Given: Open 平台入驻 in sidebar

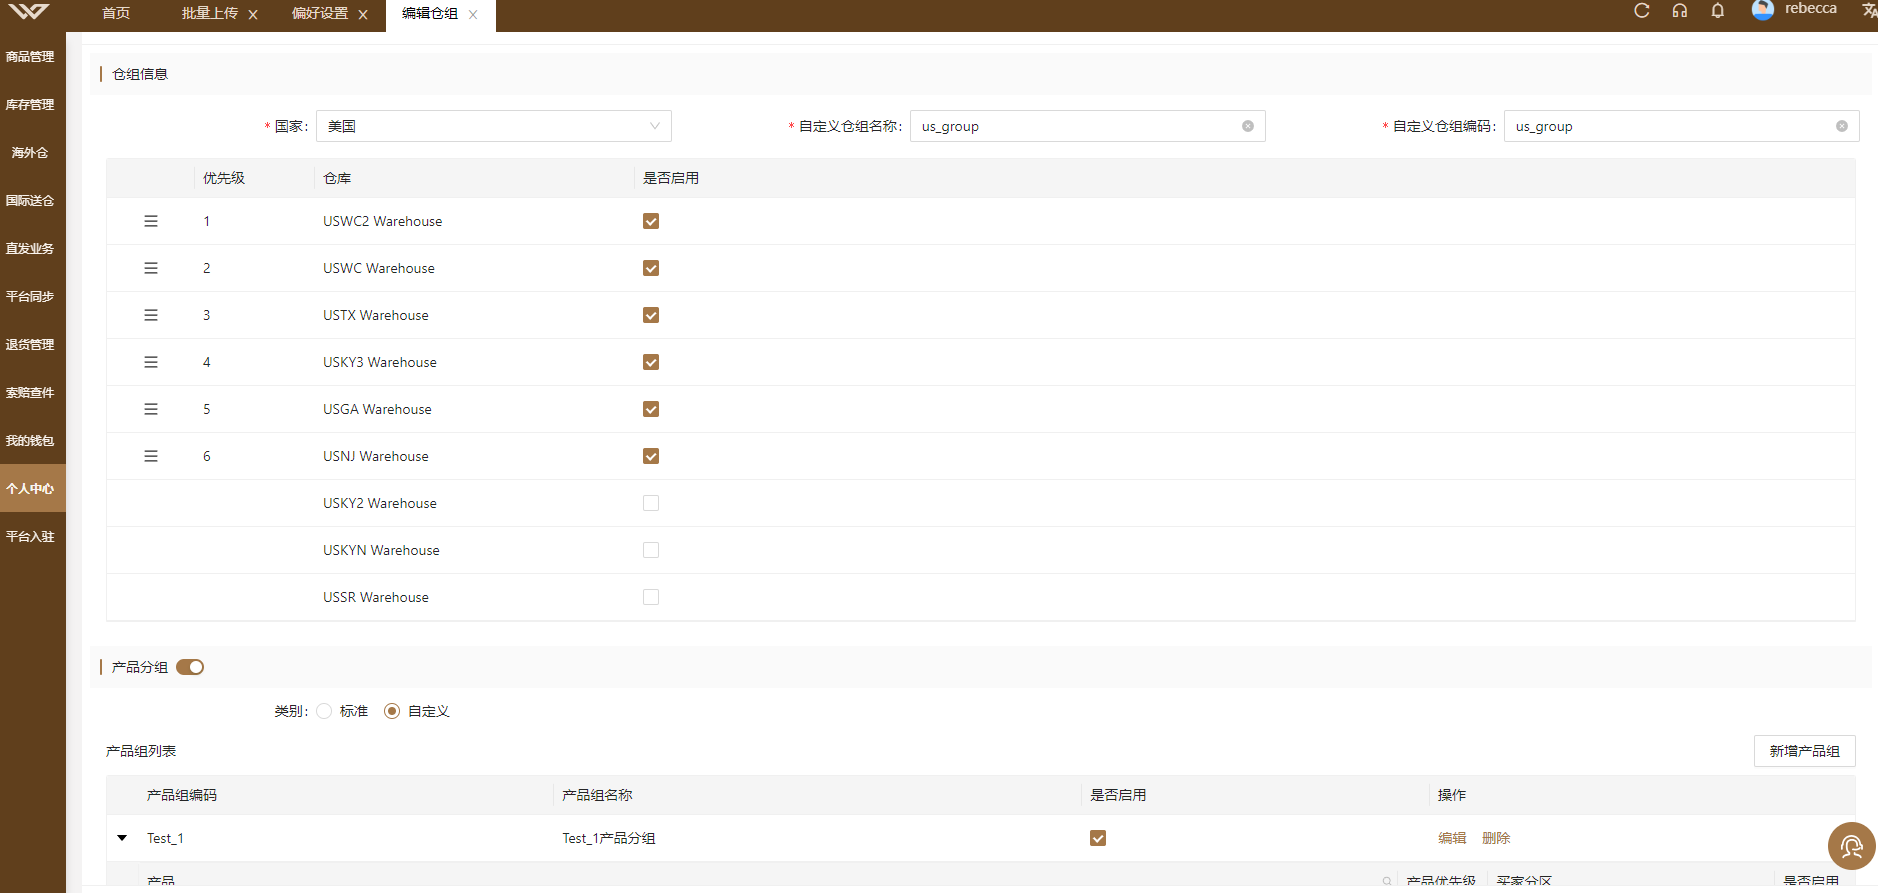Looking at the screenshot, I should pos(30,537).
